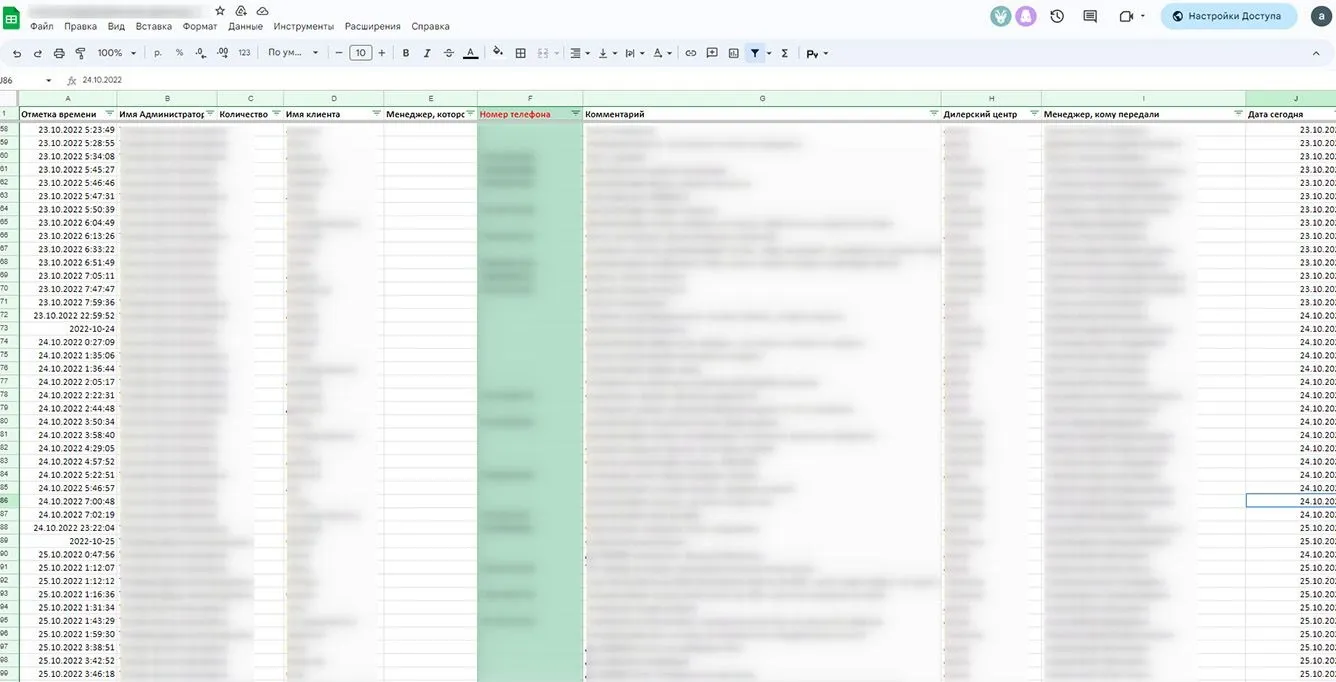Click the Insert link icon
The width and height of the screenshot is (1336, 682).
690,53
